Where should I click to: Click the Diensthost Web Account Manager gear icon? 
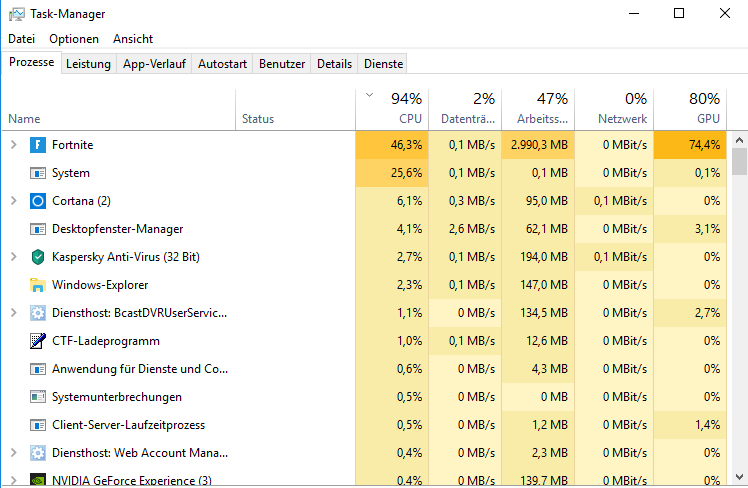[38, 453]
